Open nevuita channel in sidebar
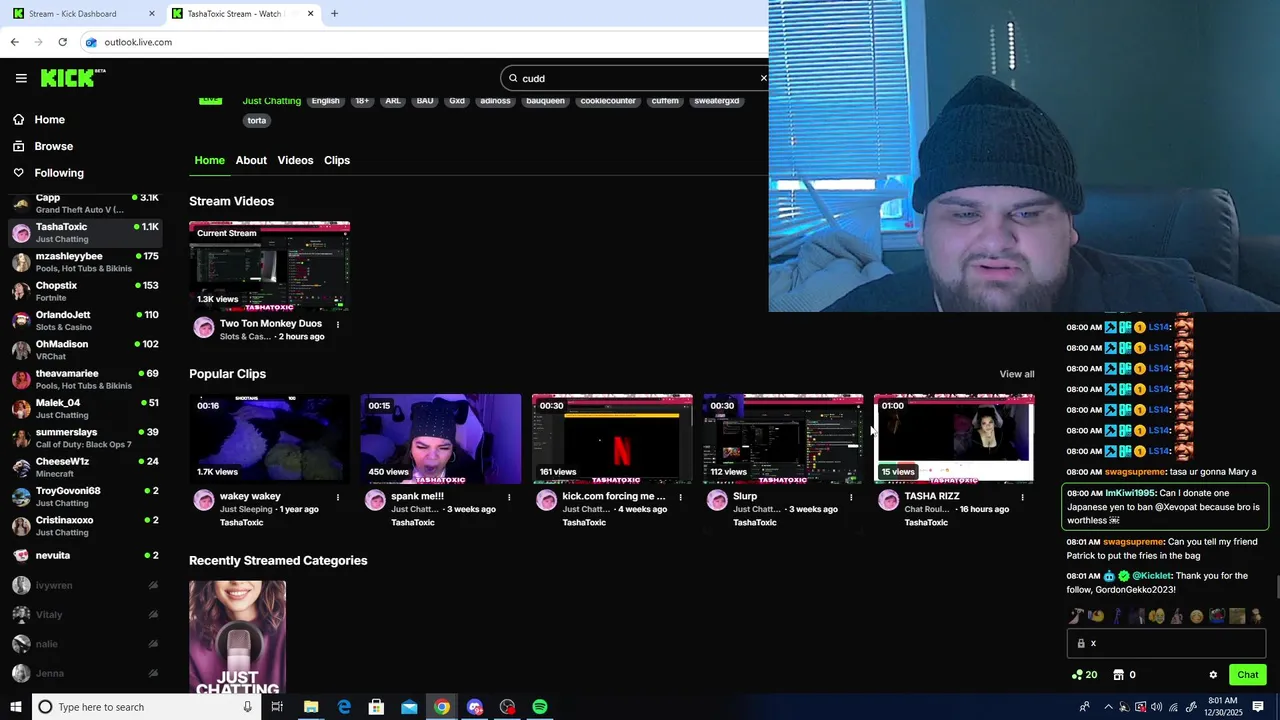 pos(85,555)
